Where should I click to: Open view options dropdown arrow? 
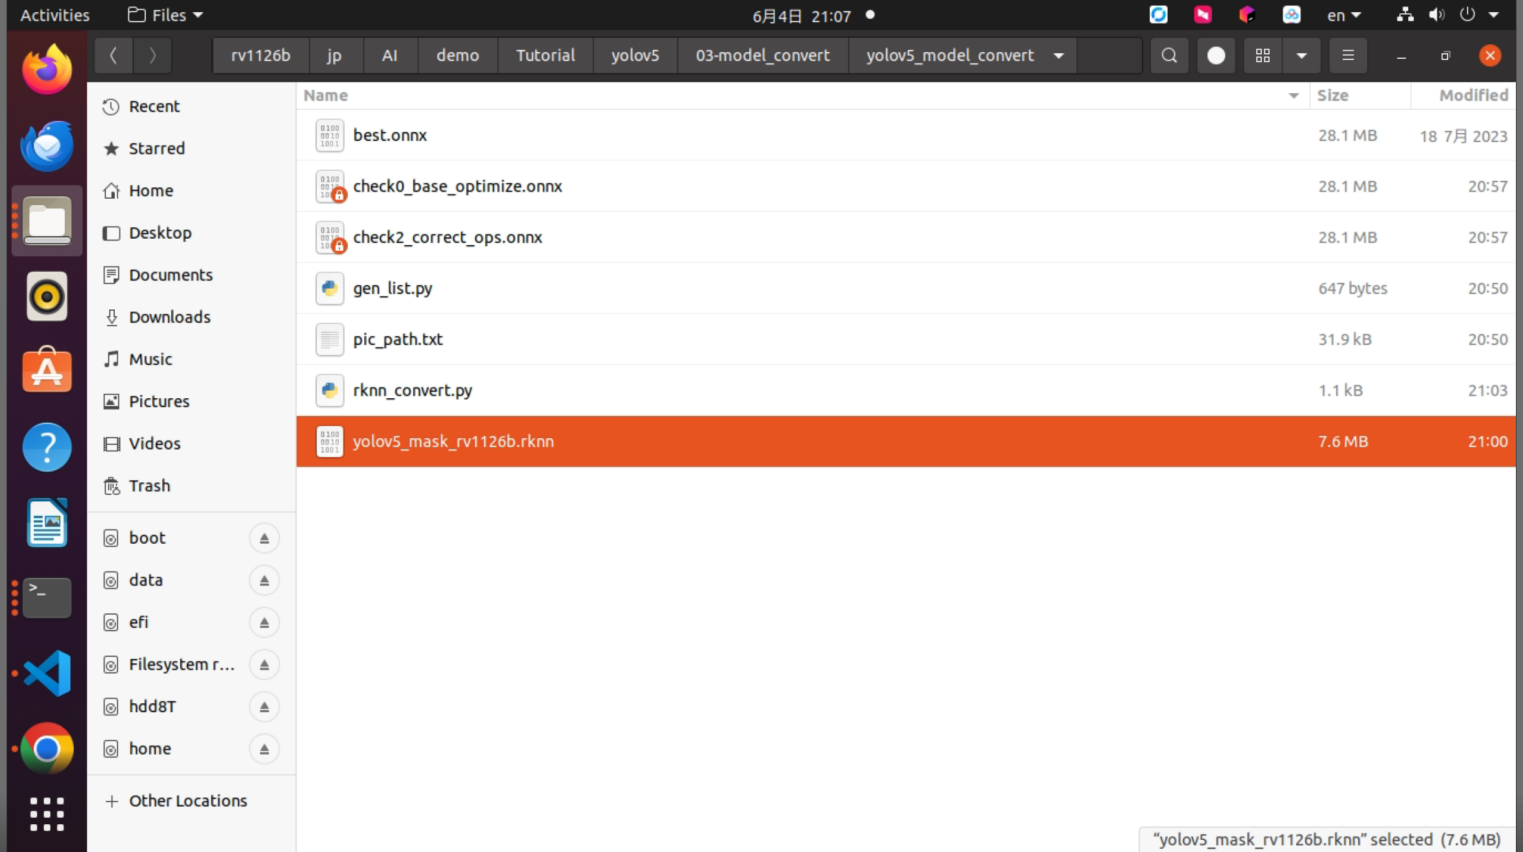(x=1301, y=56)
